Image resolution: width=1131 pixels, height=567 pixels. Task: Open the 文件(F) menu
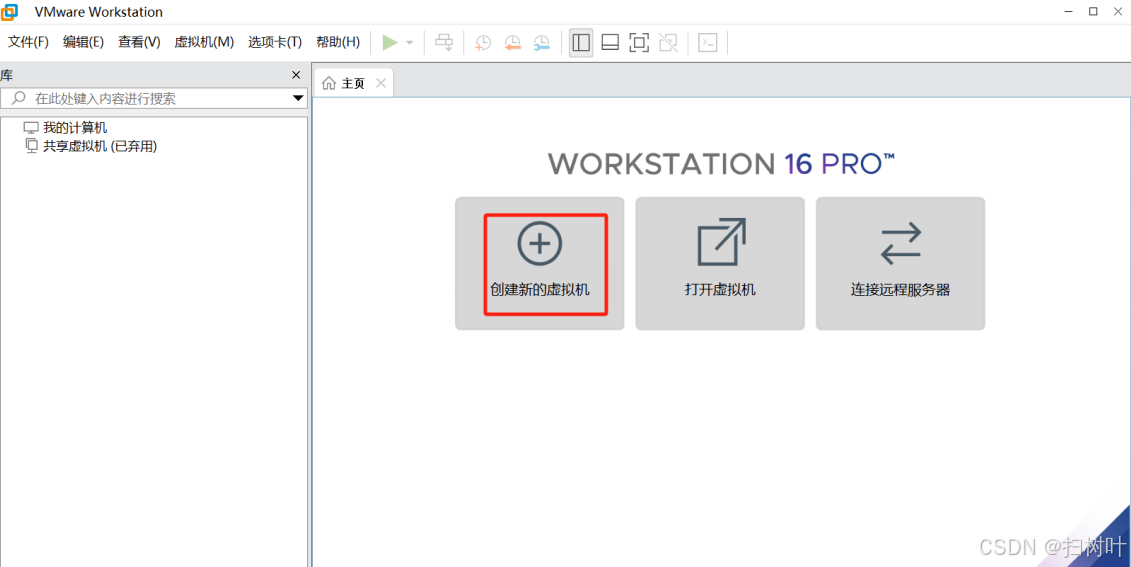[x=28, y=42]
